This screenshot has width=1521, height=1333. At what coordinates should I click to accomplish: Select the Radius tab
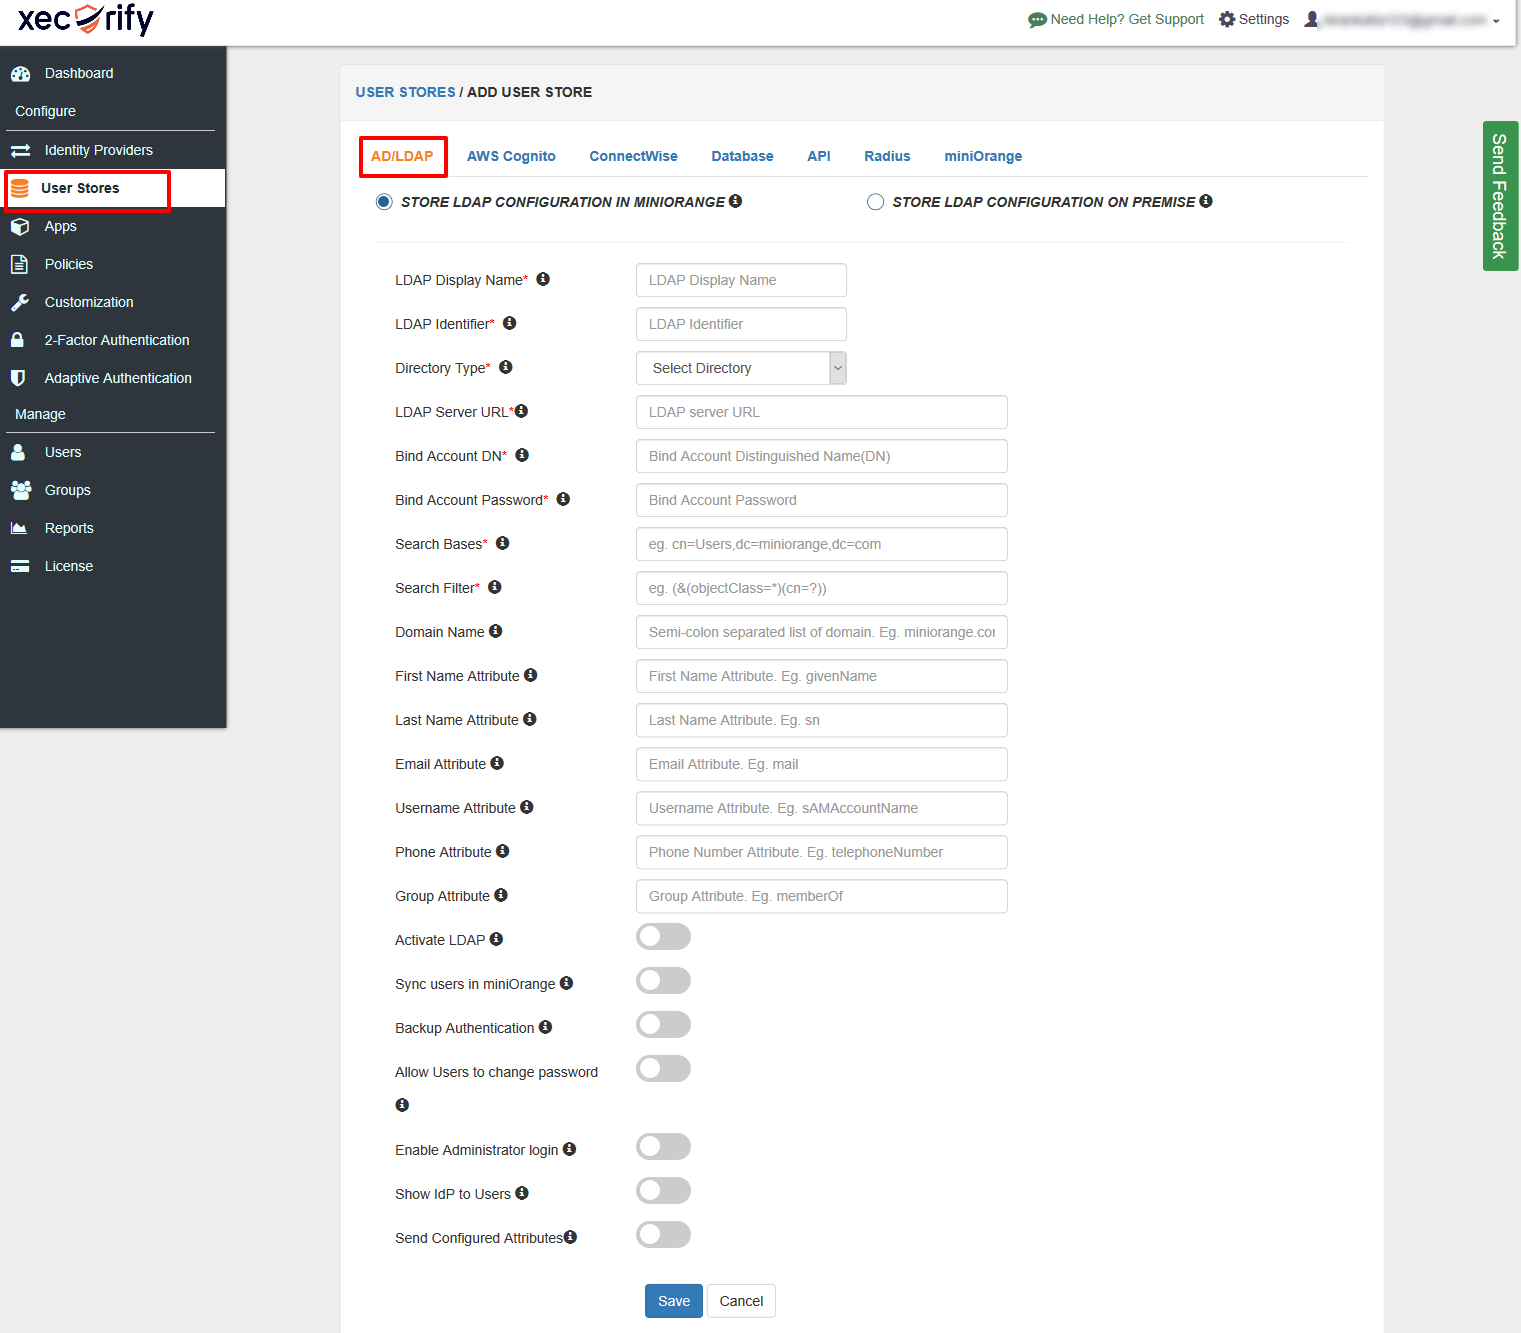pos(887,156)
